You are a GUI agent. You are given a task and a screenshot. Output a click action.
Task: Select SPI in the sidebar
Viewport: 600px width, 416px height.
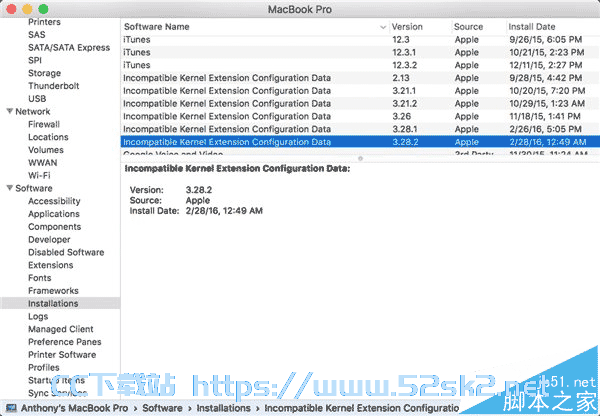35,60
